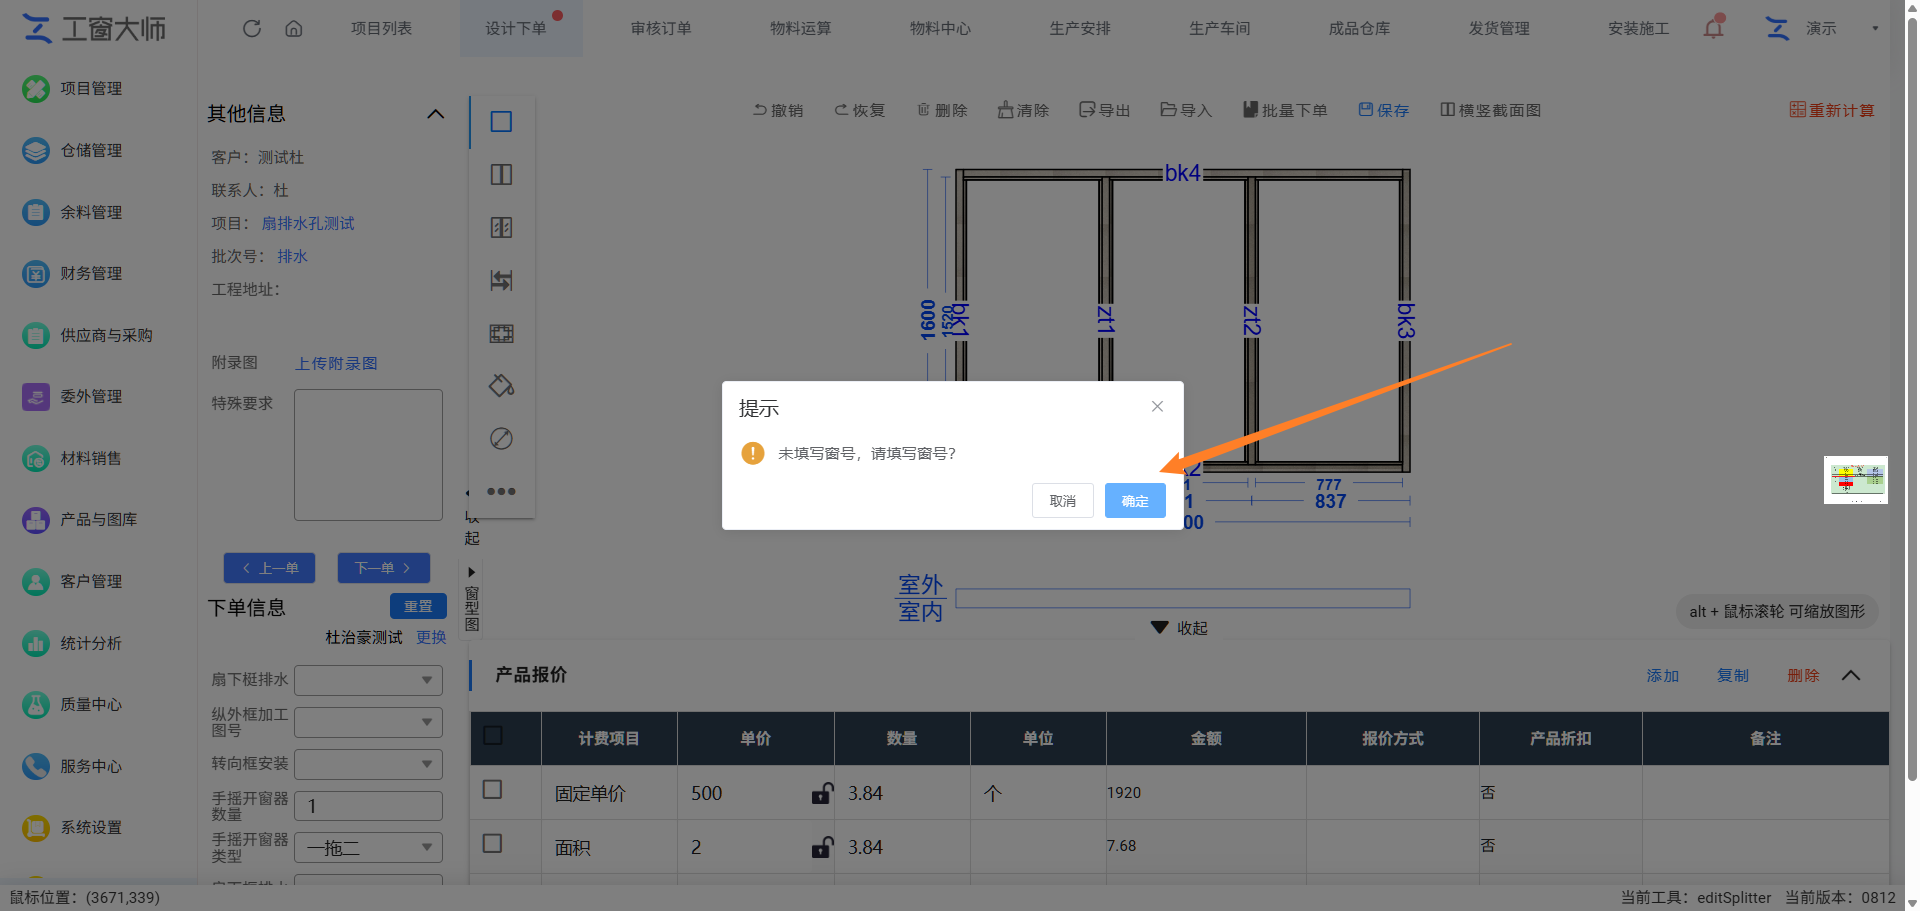Switch to 成品仓库 tab
The height and width of the screenshot is (911, 1920).
1359,28
